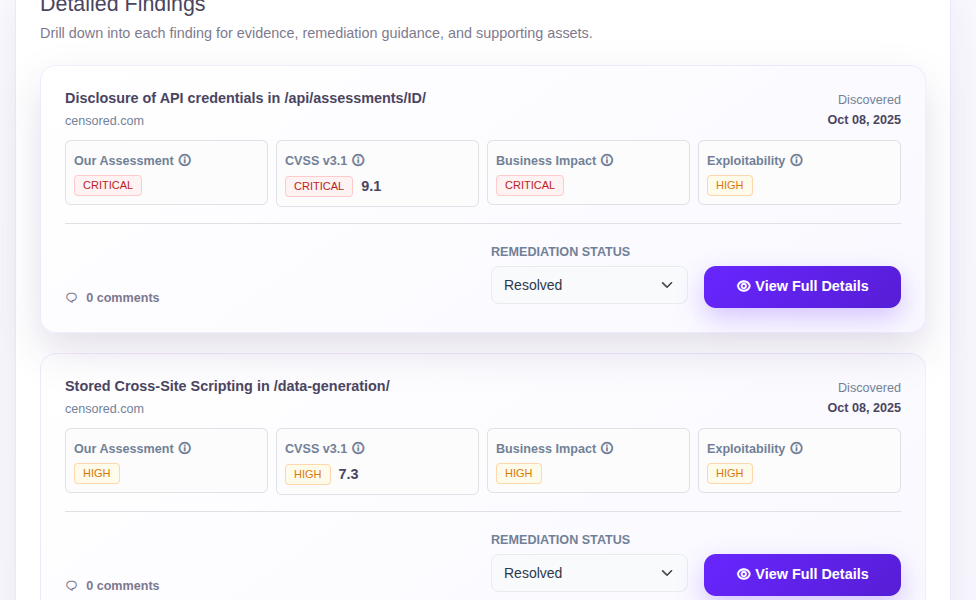This screenshot has height=600, width=976.
Task: View Full Details of API credentials disclosure
Action: pos(802,286)
